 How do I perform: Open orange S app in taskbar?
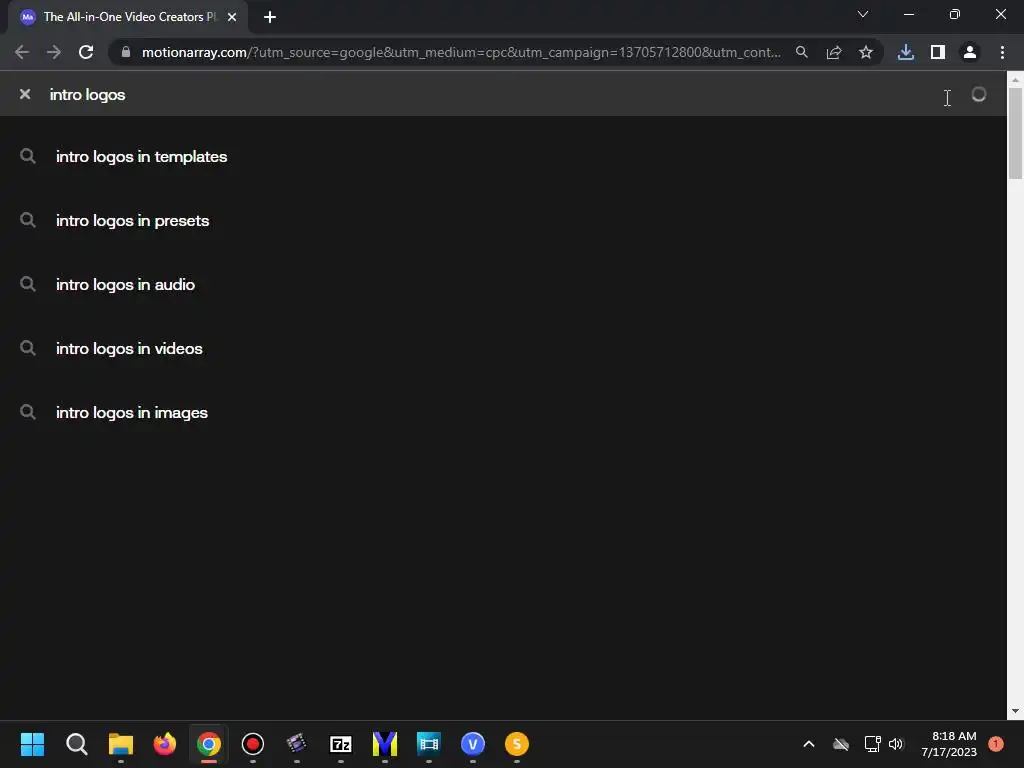[x=517, y=744]
